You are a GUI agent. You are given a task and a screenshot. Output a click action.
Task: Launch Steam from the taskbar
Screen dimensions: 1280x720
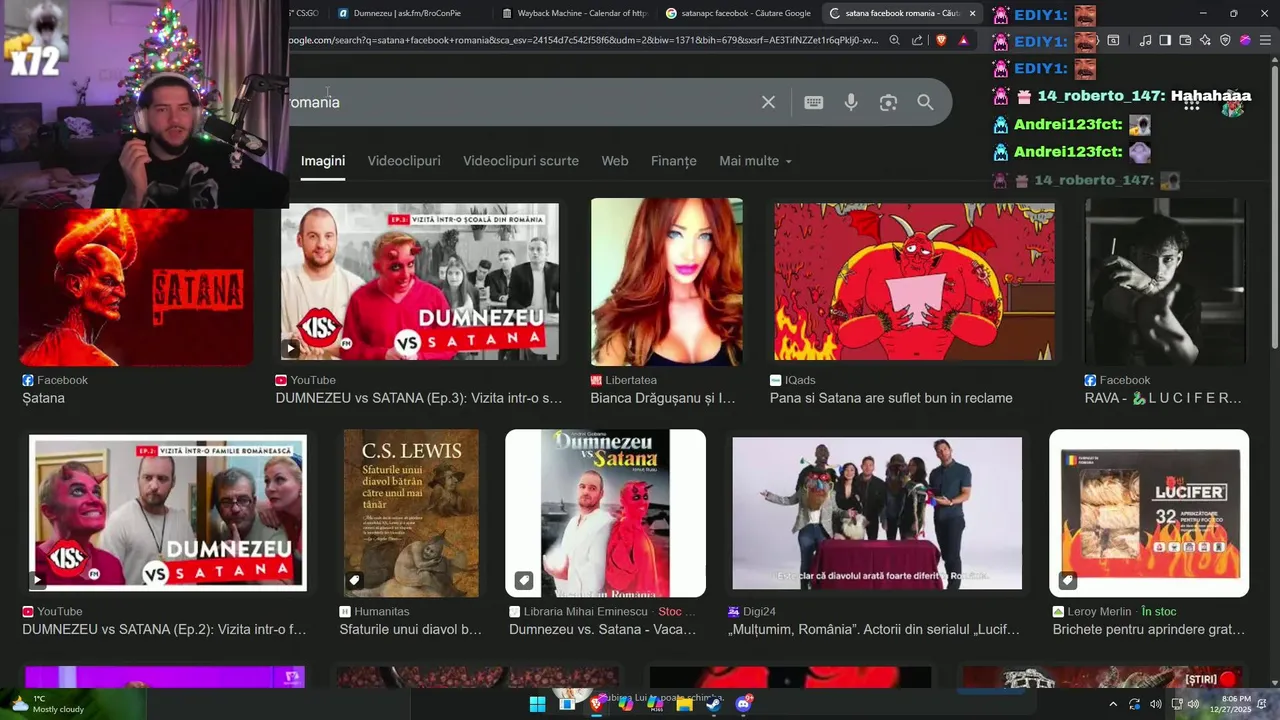[x=713, y=704]
